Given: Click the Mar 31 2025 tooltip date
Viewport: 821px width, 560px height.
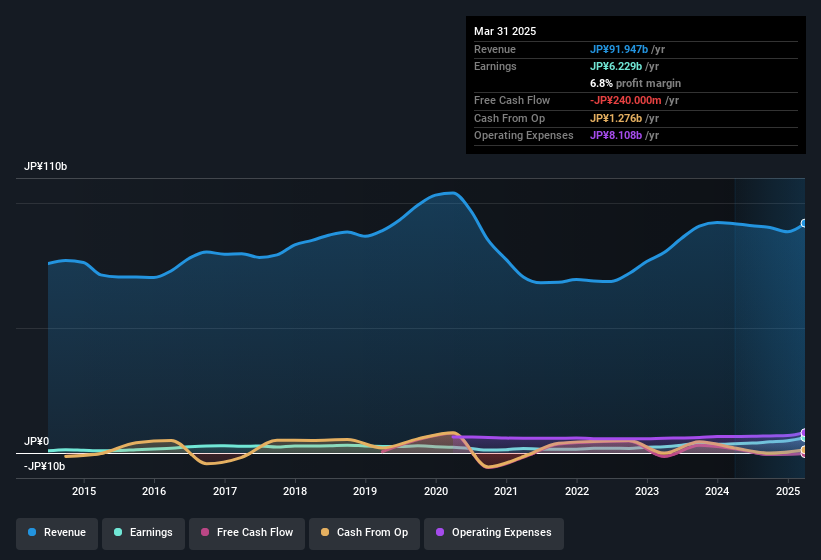Looking at the screenshot, I should (x=505, y=31).
